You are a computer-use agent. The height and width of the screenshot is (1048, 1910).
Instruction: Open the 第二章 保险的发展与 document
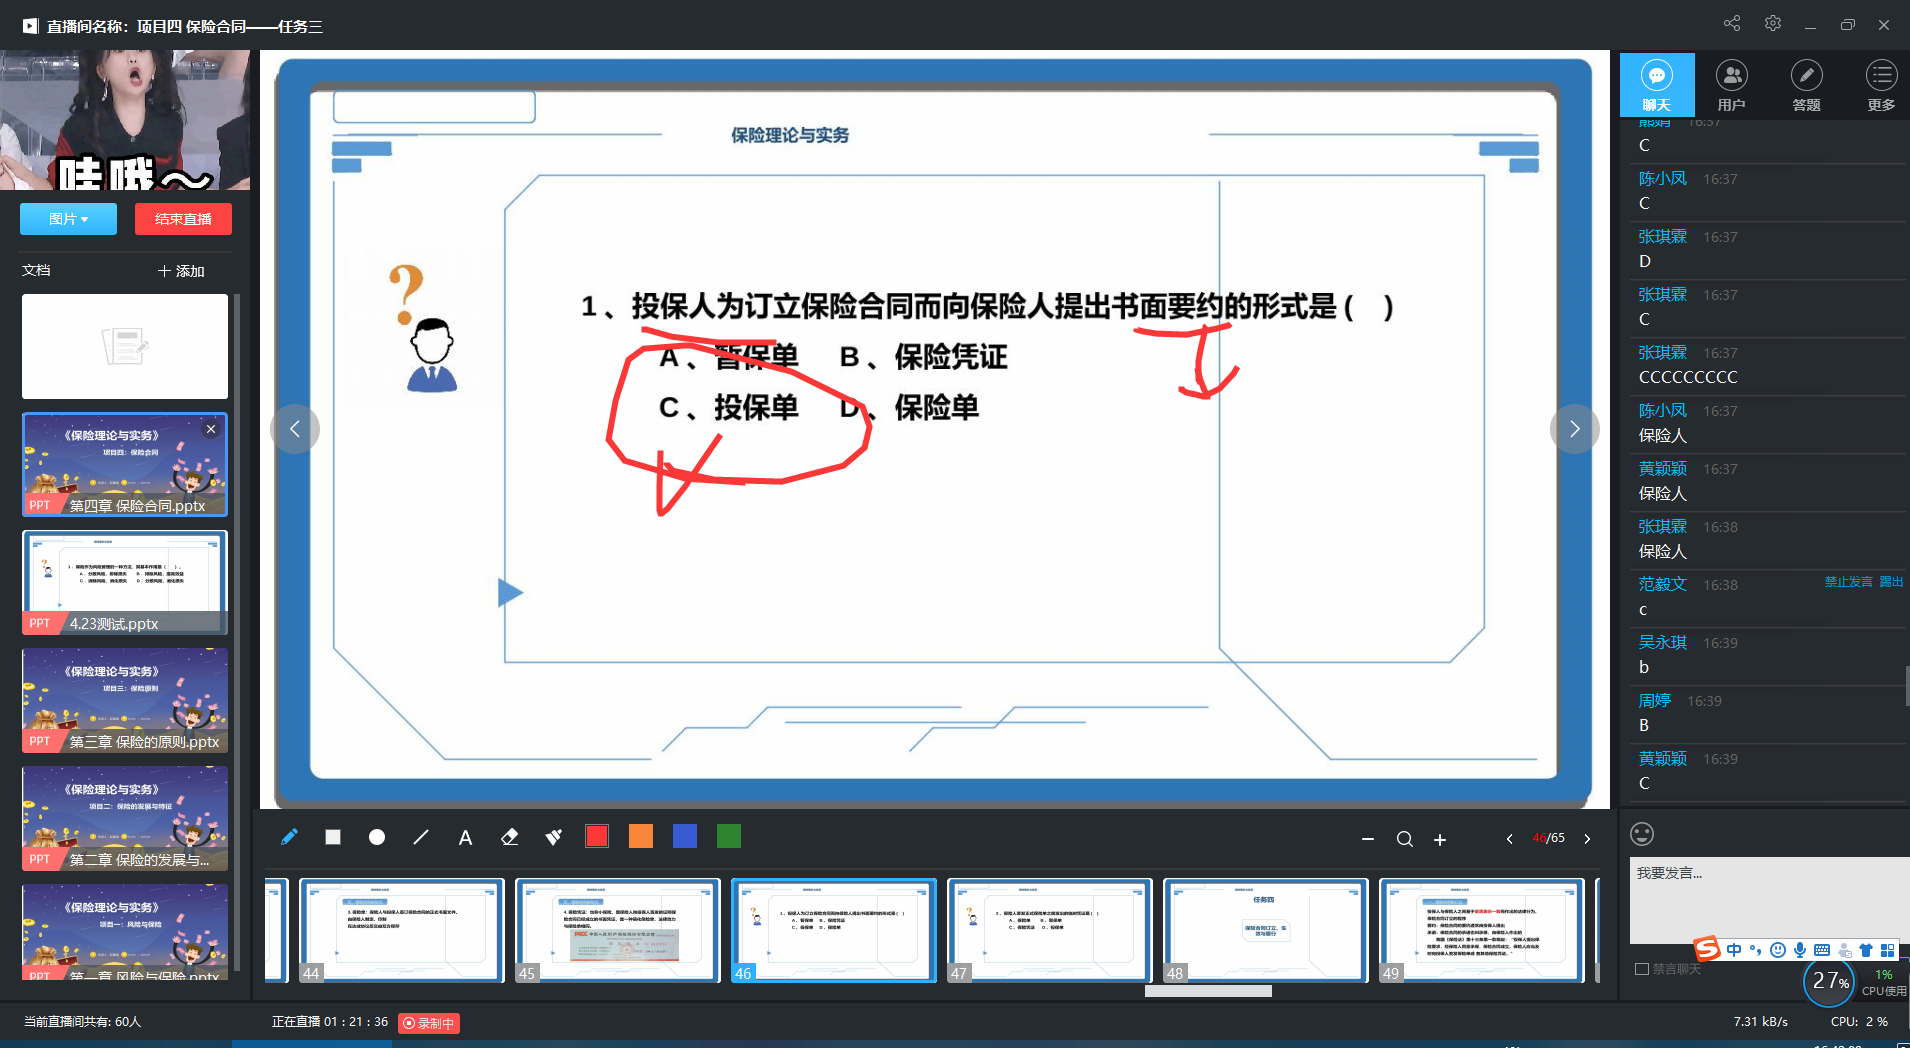[x=125, y=819]
